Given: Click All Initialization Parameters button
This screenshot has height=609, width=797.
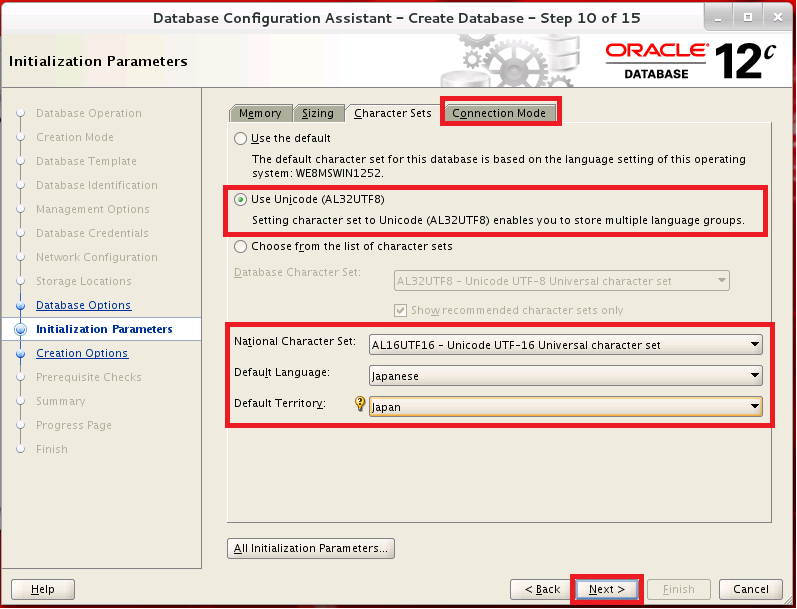Looking at the screenshot, I should 311,548.
